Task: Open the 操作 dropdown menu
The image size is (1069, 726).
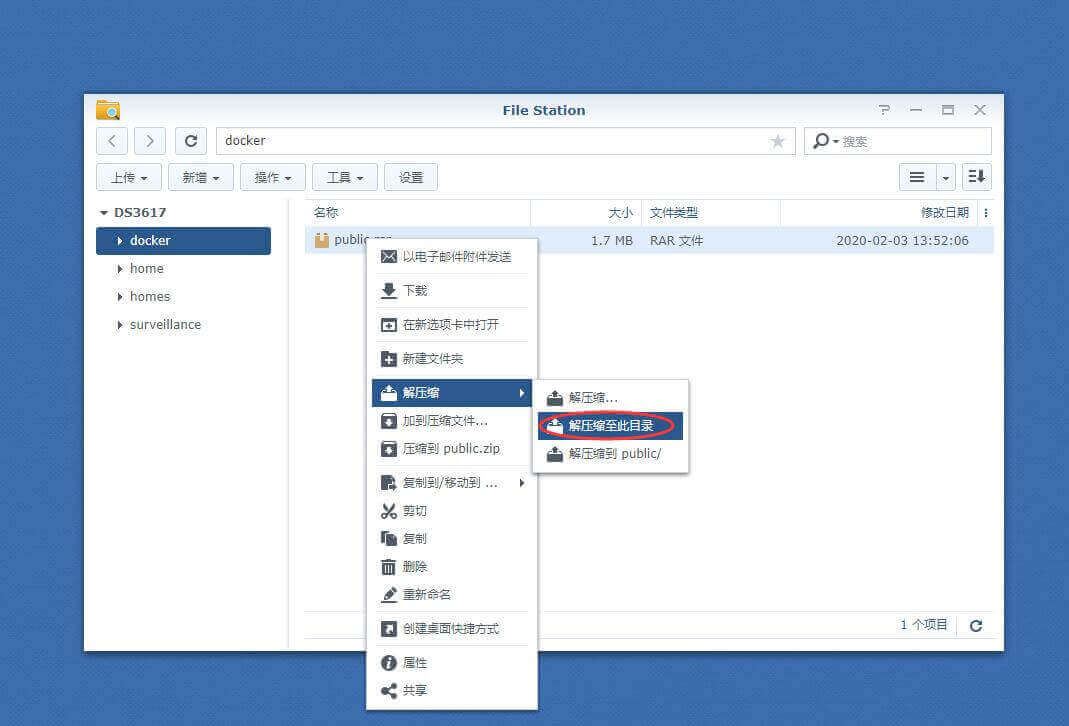Action: pyautogui.click(x=273, y=177)
